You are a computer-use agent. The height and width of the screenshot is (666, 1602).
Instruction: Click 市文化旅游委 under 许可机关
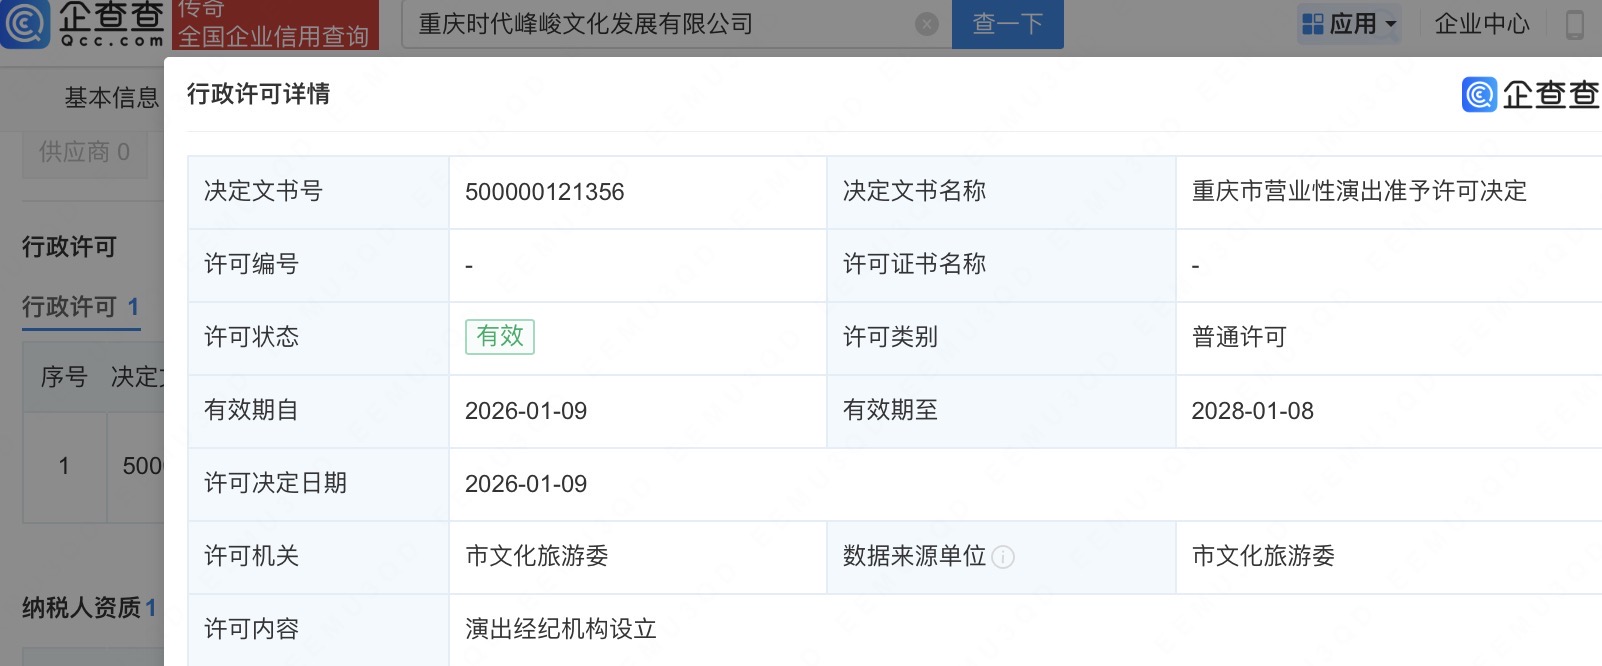click(x=537, y=556)
